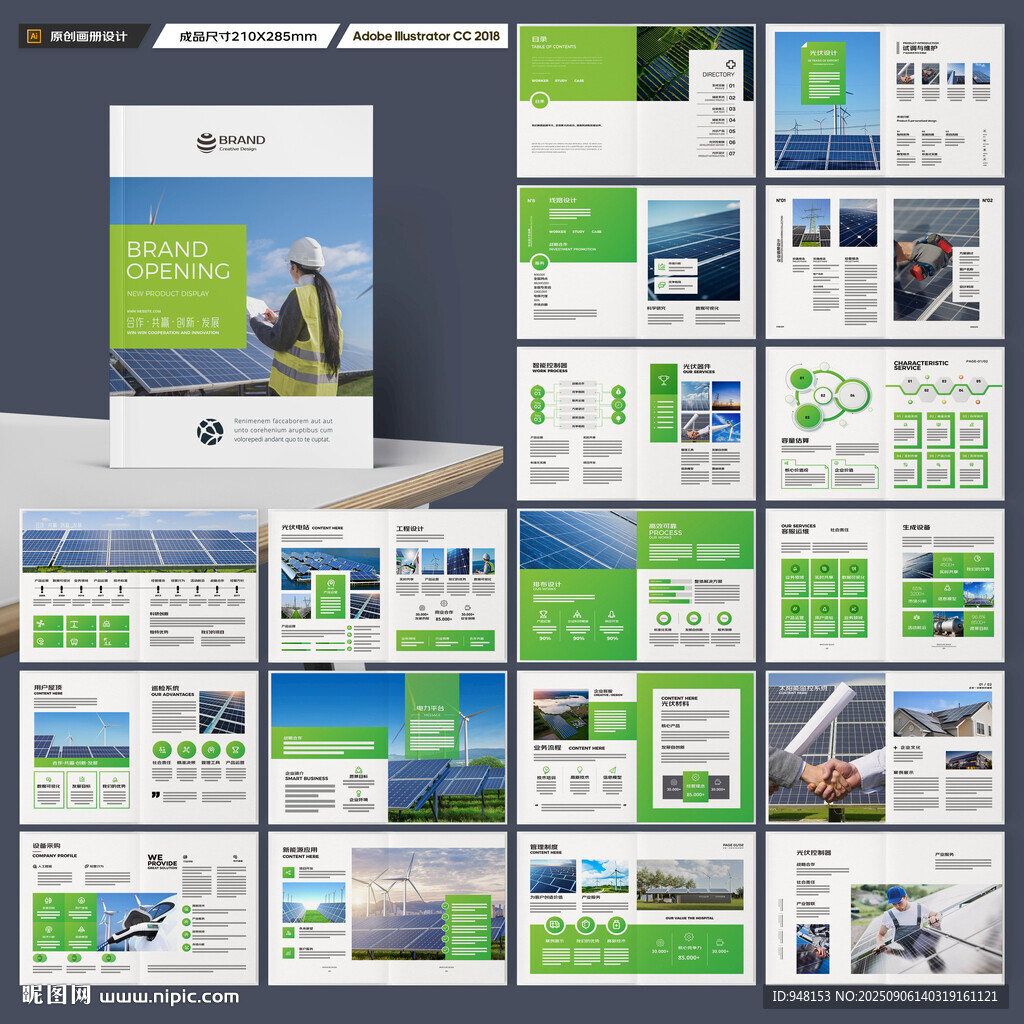Click the WE PROVIDE heading
1024x1024 pixels.
(162, 860)
